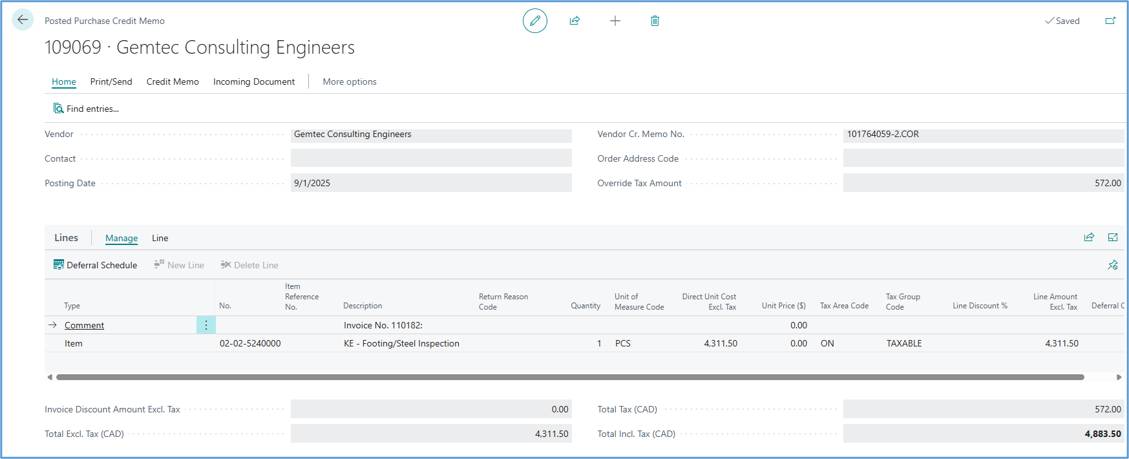Click the Saved status indicator
Screen dimensions: 1129x459
(1062, 21)
